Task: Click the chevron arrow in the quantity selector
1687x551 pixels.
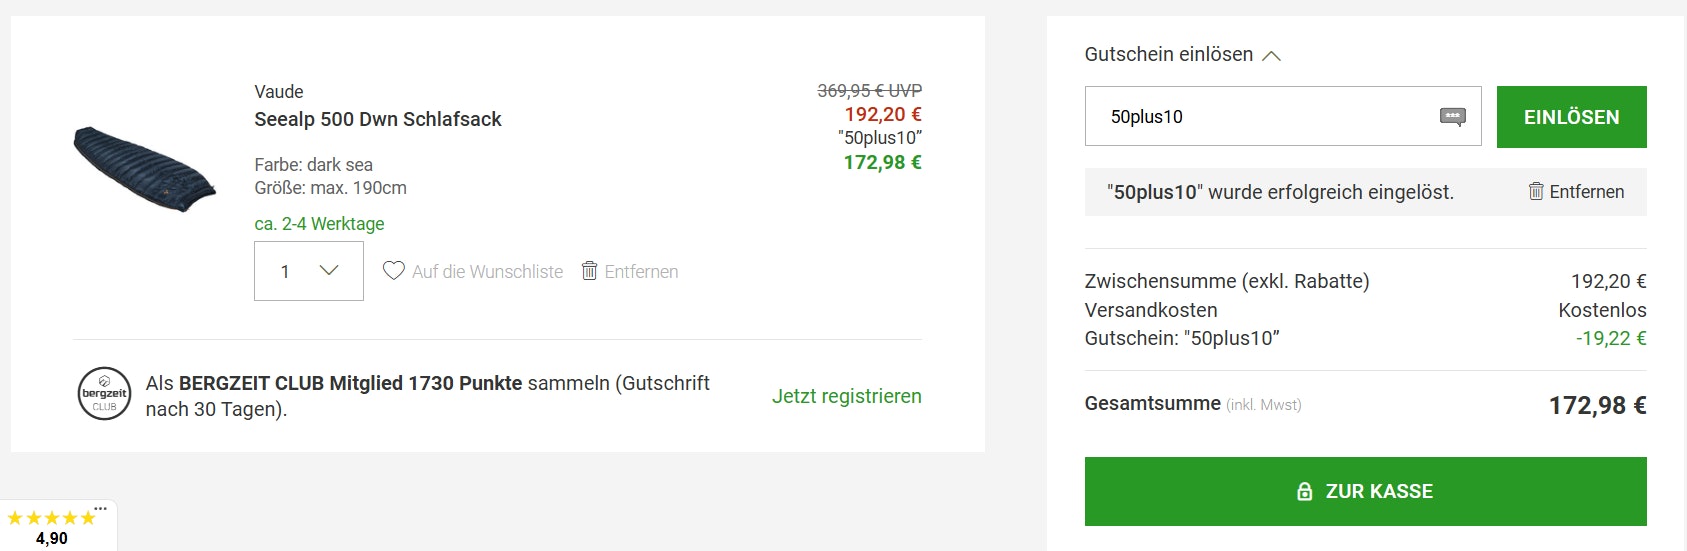Action: tap(328, 271)
